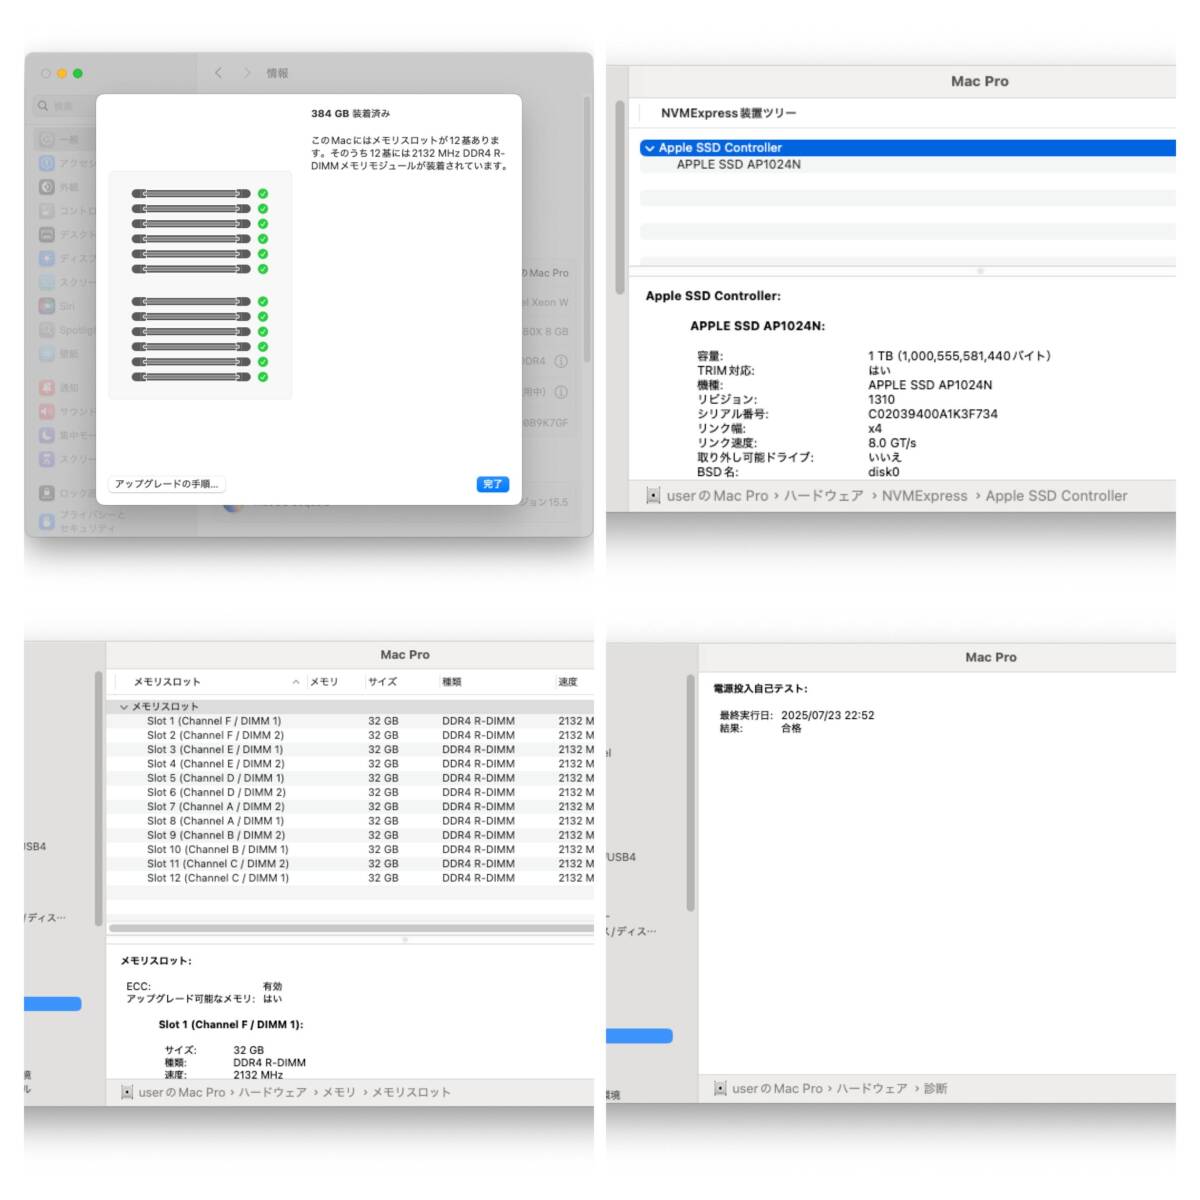Click the green zoom button of System Settings
1200x1200 pixels.
coord(78,73)
